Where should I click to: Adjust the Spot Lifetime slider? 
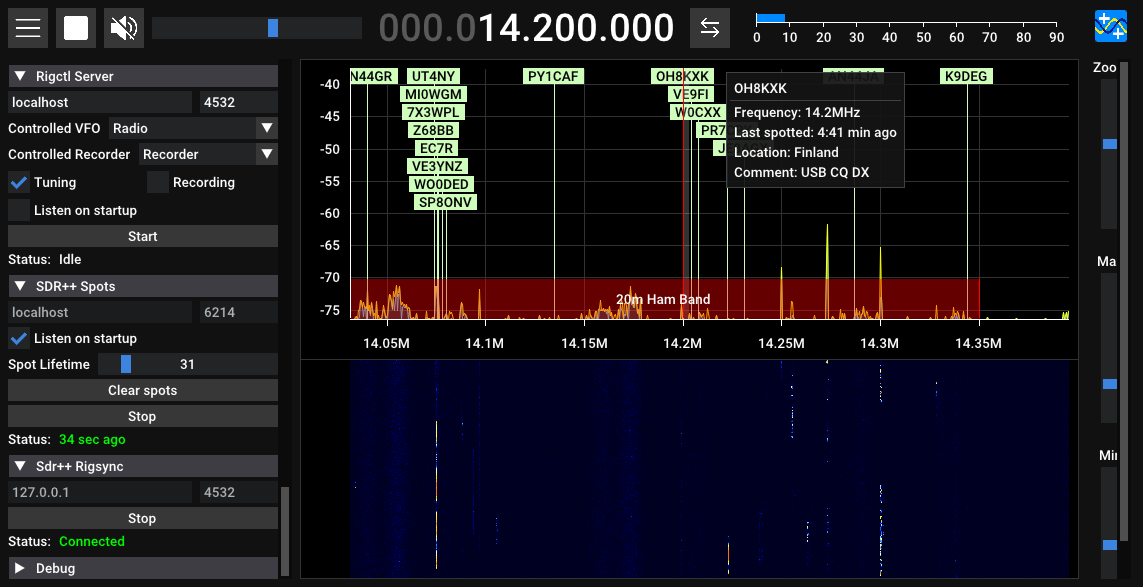[187, 364]
